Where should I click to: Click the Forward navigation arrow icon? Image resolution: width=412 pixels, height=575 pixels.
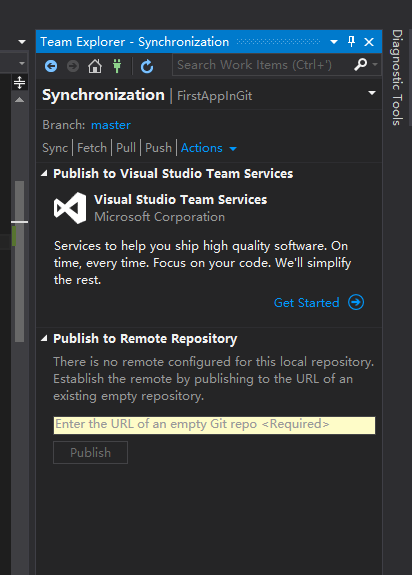73,66
